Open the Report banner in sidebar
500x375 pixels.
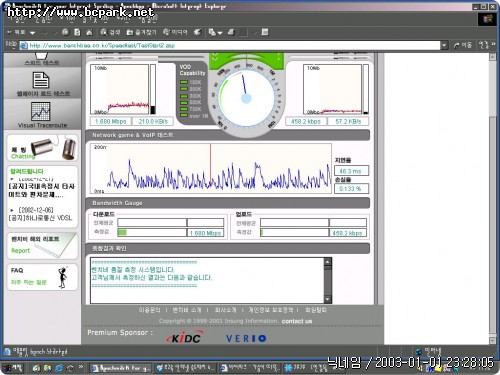tap(42, 246)
